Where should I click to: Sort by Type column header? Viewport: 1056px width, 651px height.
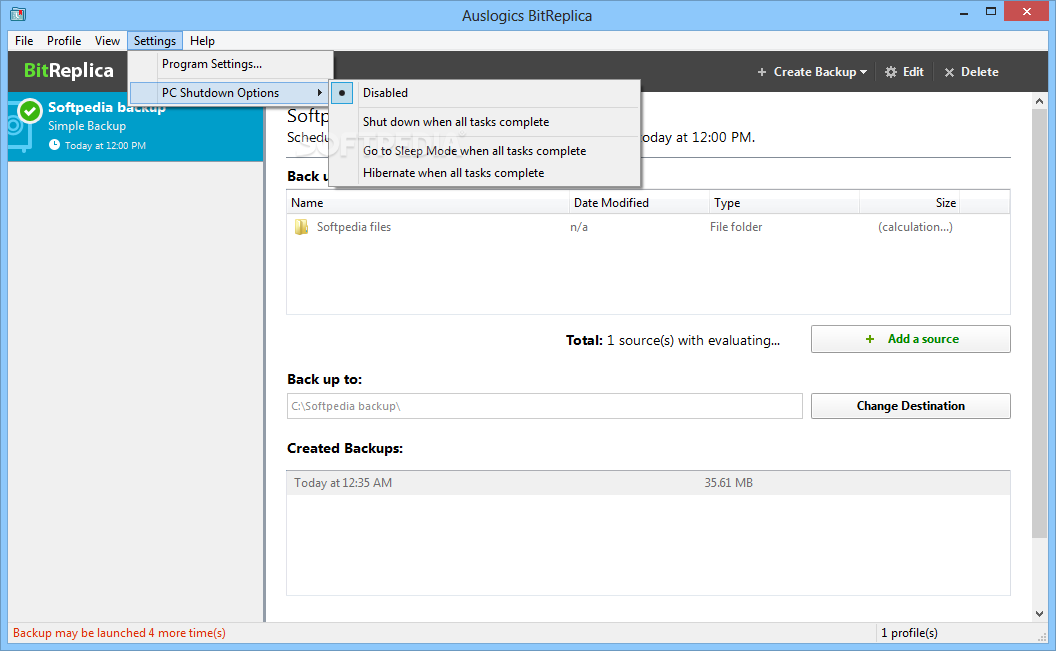pyautogui.click(x=785, y=203)
